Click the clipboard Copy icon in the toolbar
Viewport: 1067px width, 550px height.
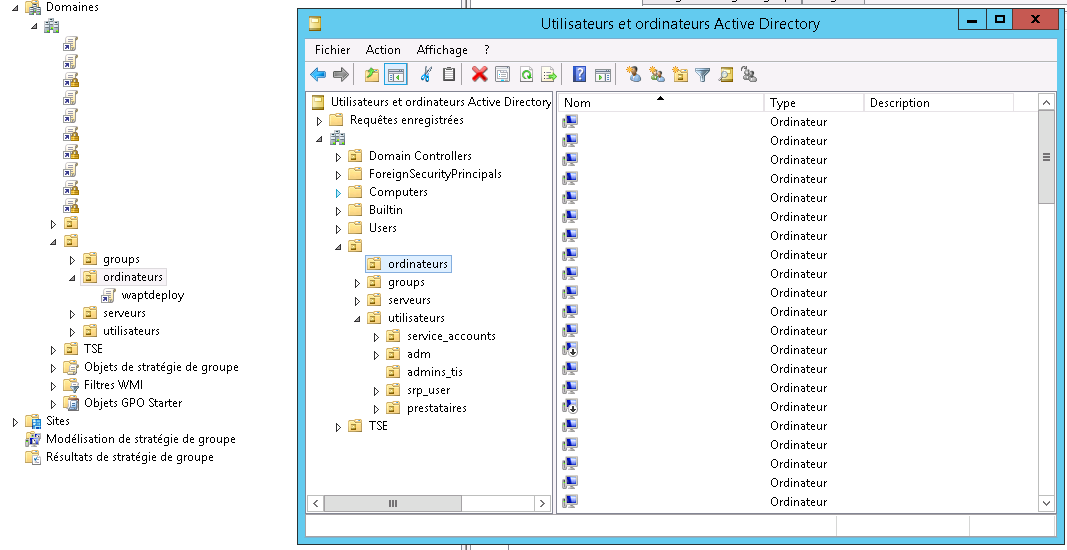point(448,74)
